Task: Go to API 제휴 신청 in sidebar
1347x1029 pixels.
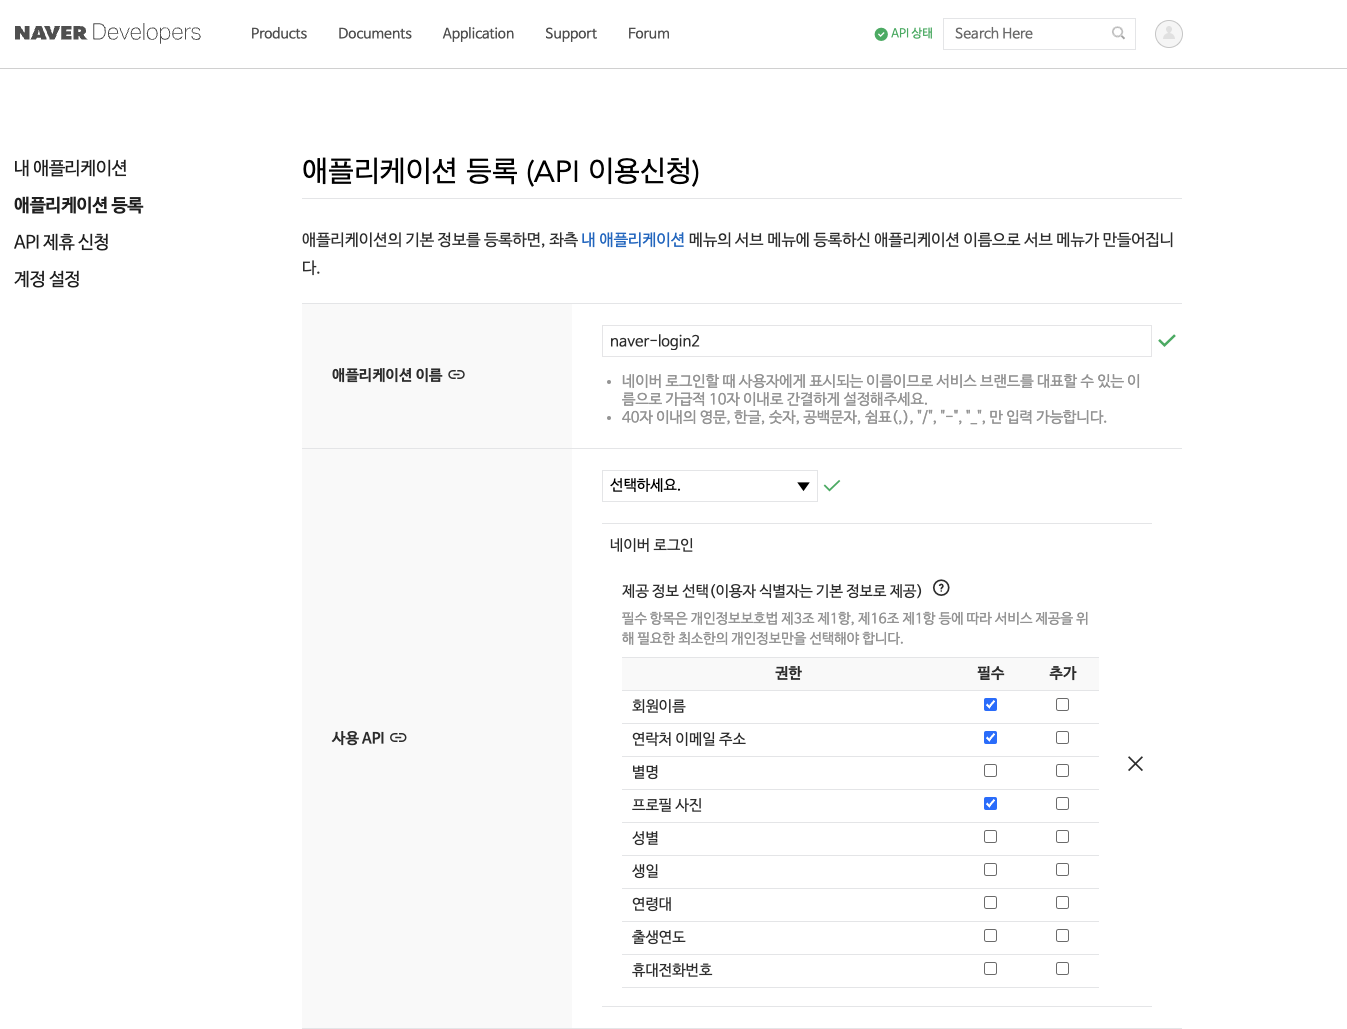Action: [62, 242]
